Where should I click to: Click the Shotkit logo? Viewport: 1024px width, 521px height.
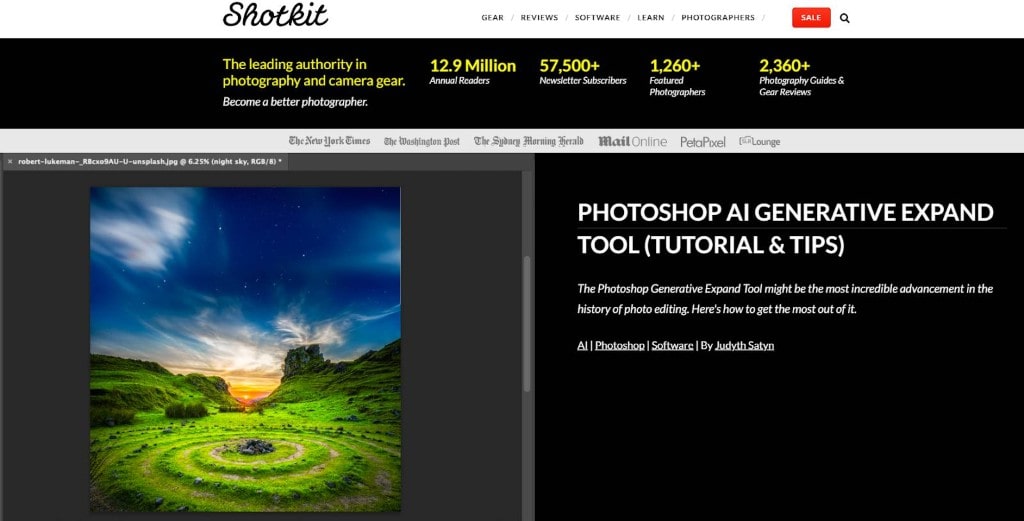click(x=275, y=14)
